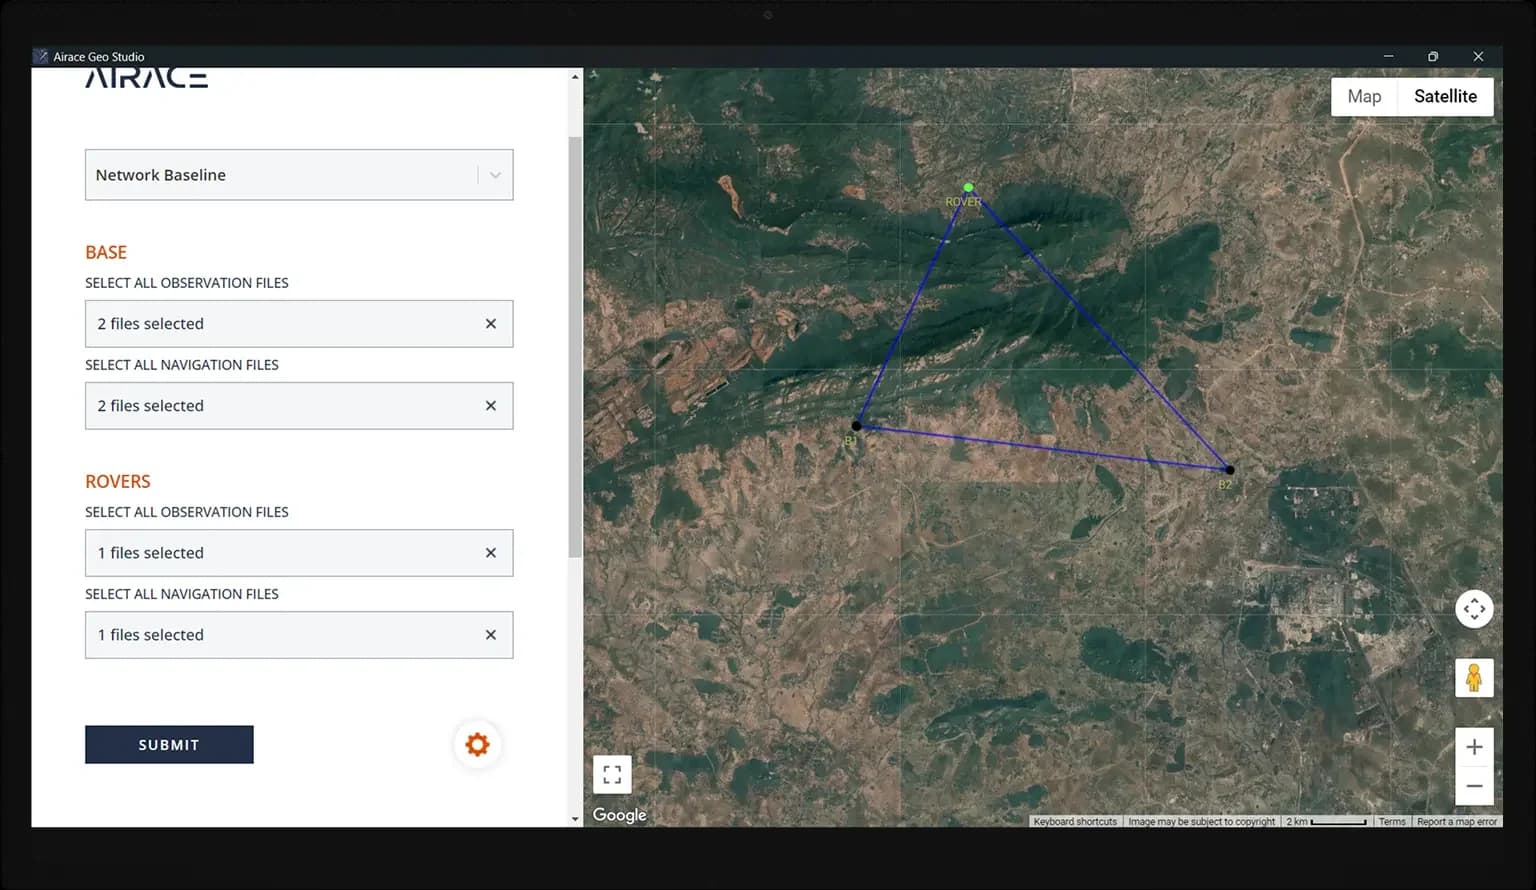
Task: Open base observation files selector field
Action: click(299, 324)
